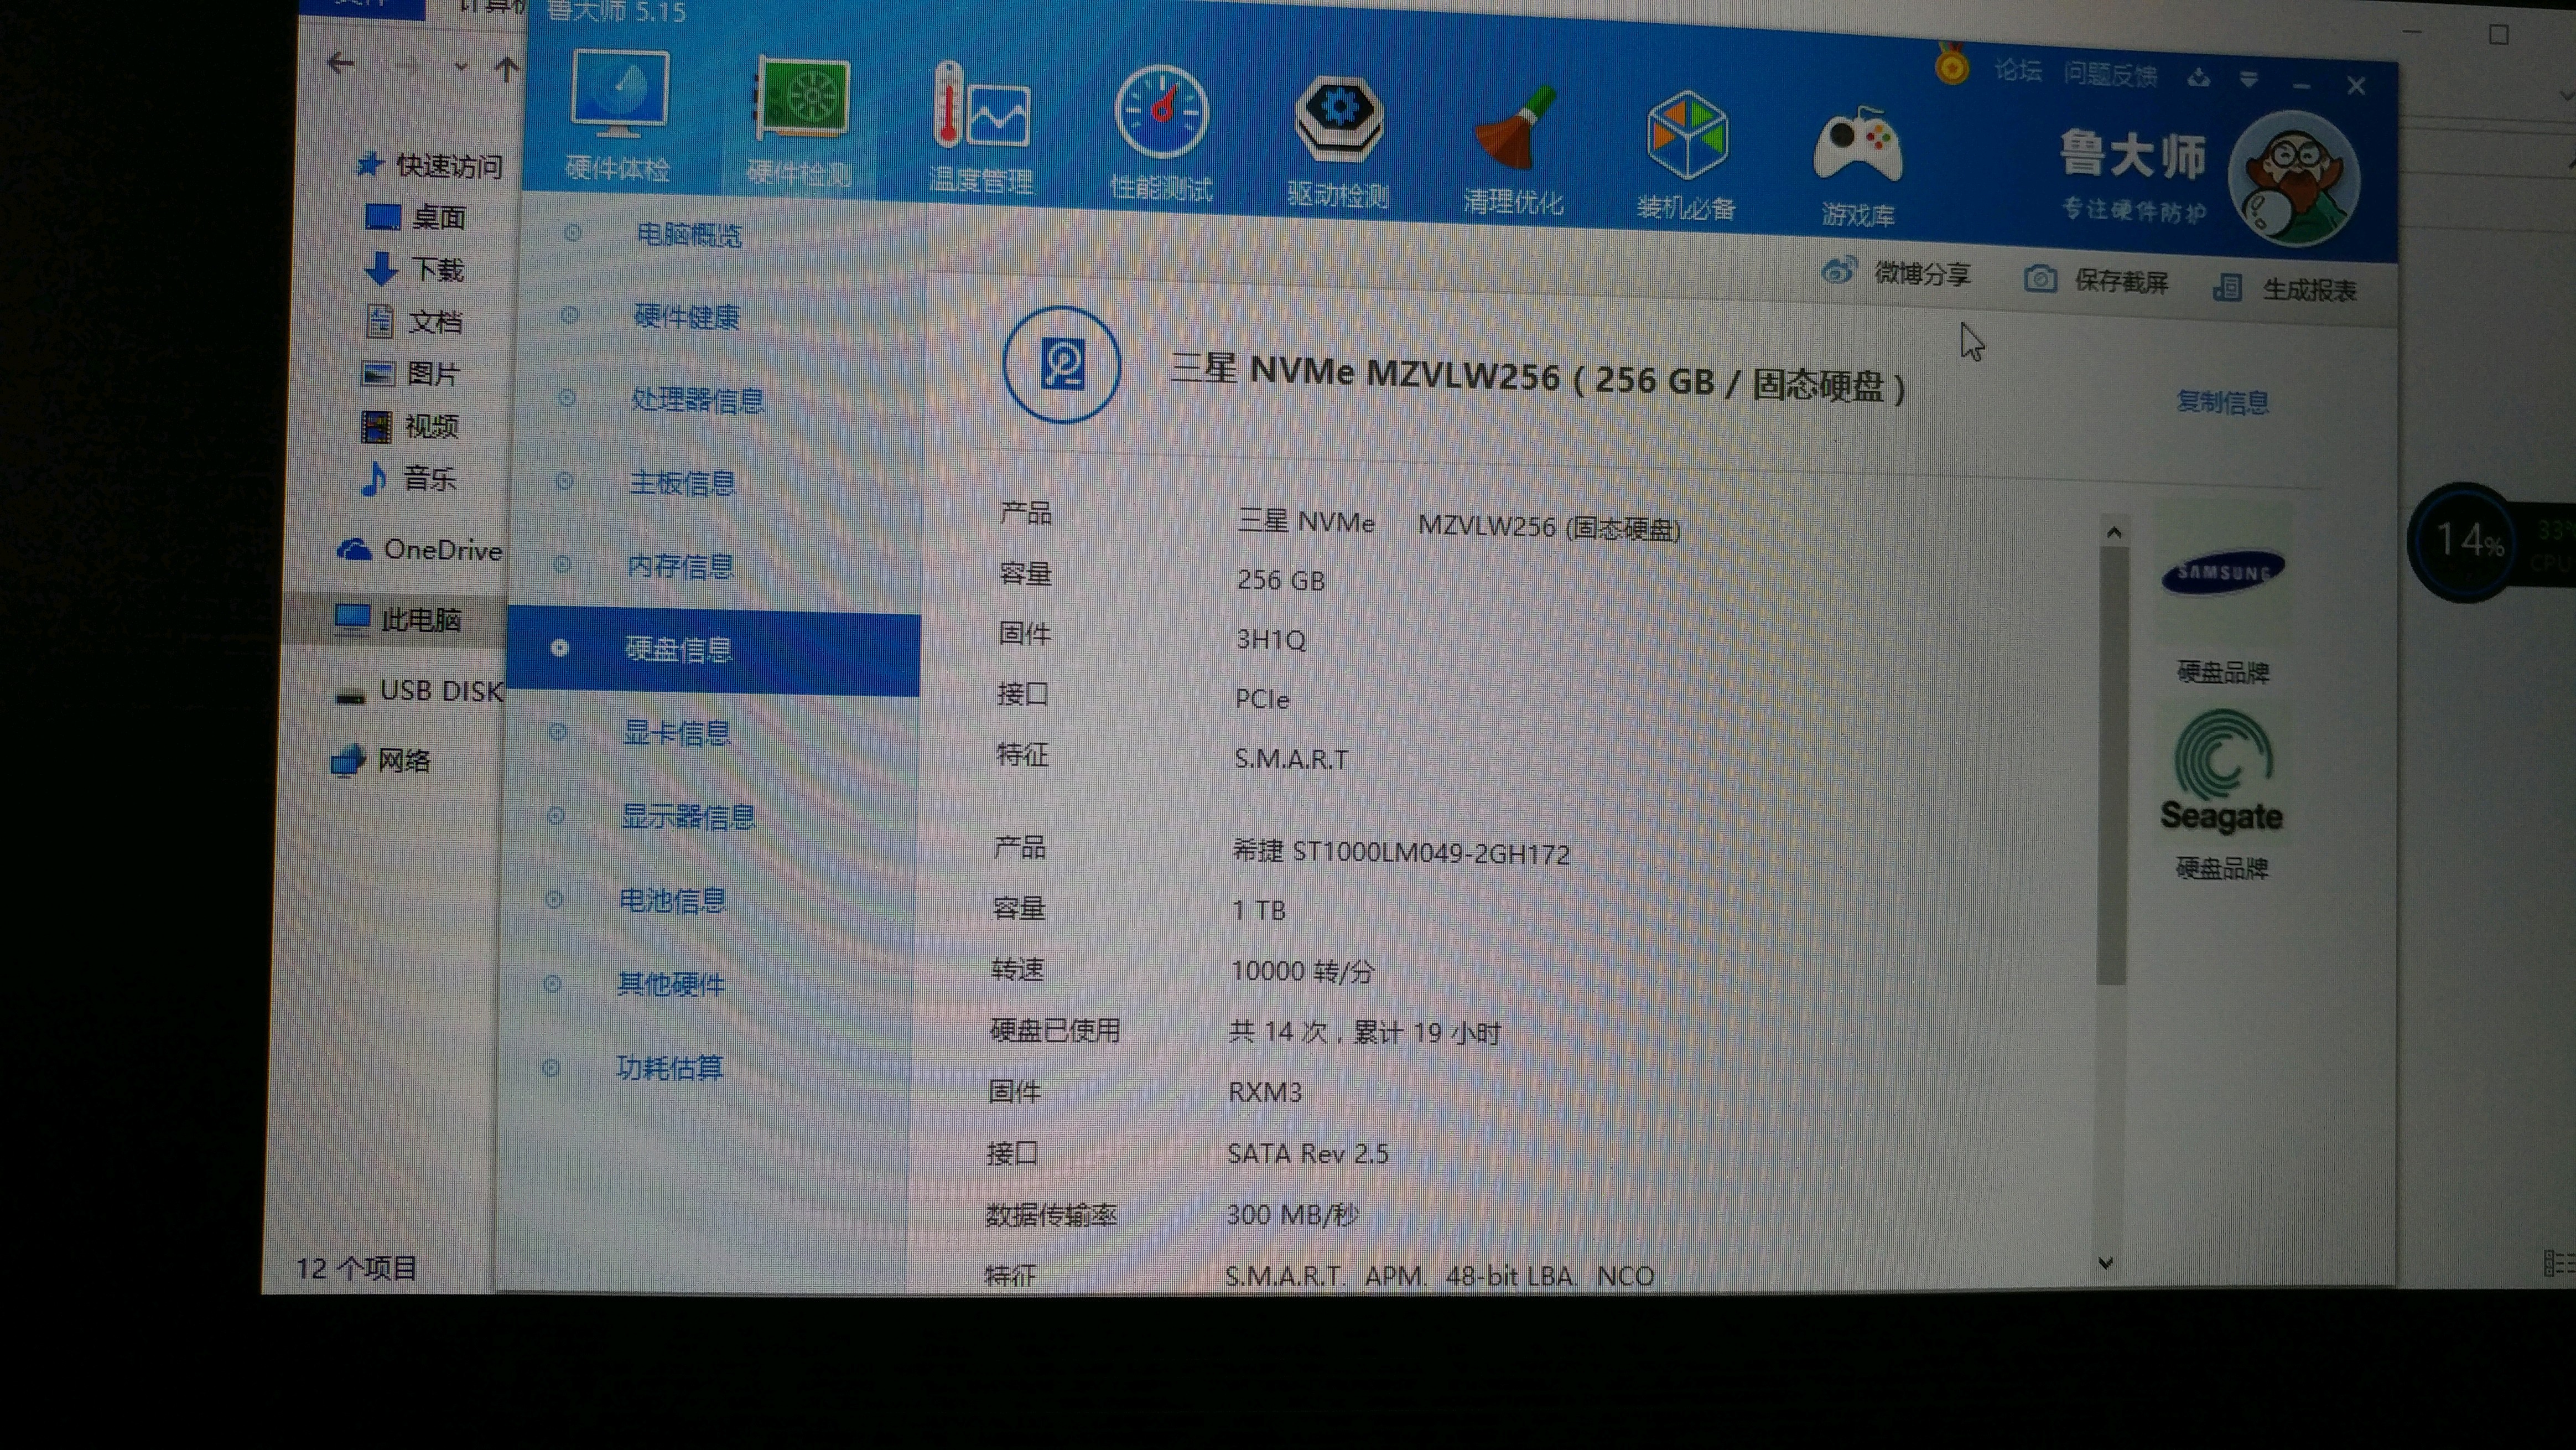
Task: Open Explorer recent locations dropdown
Action: point(460,67)
